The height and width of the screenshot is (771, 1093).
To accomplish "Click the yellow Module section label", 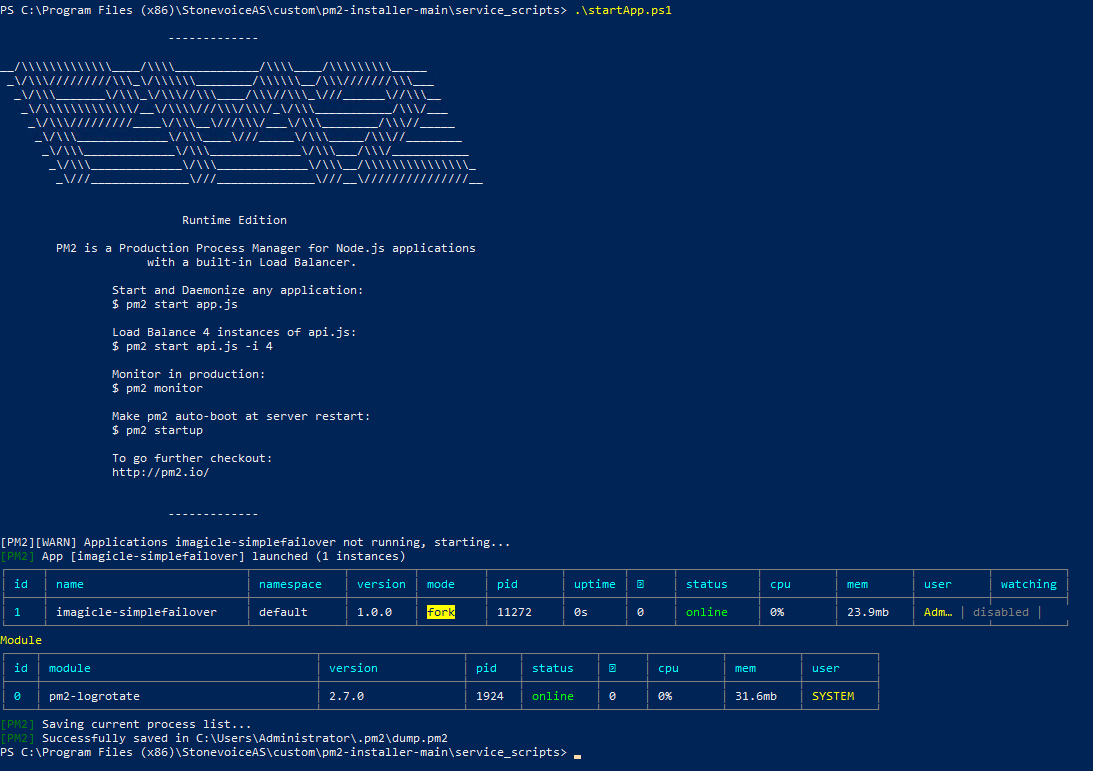I will click(x=21, y=639).
